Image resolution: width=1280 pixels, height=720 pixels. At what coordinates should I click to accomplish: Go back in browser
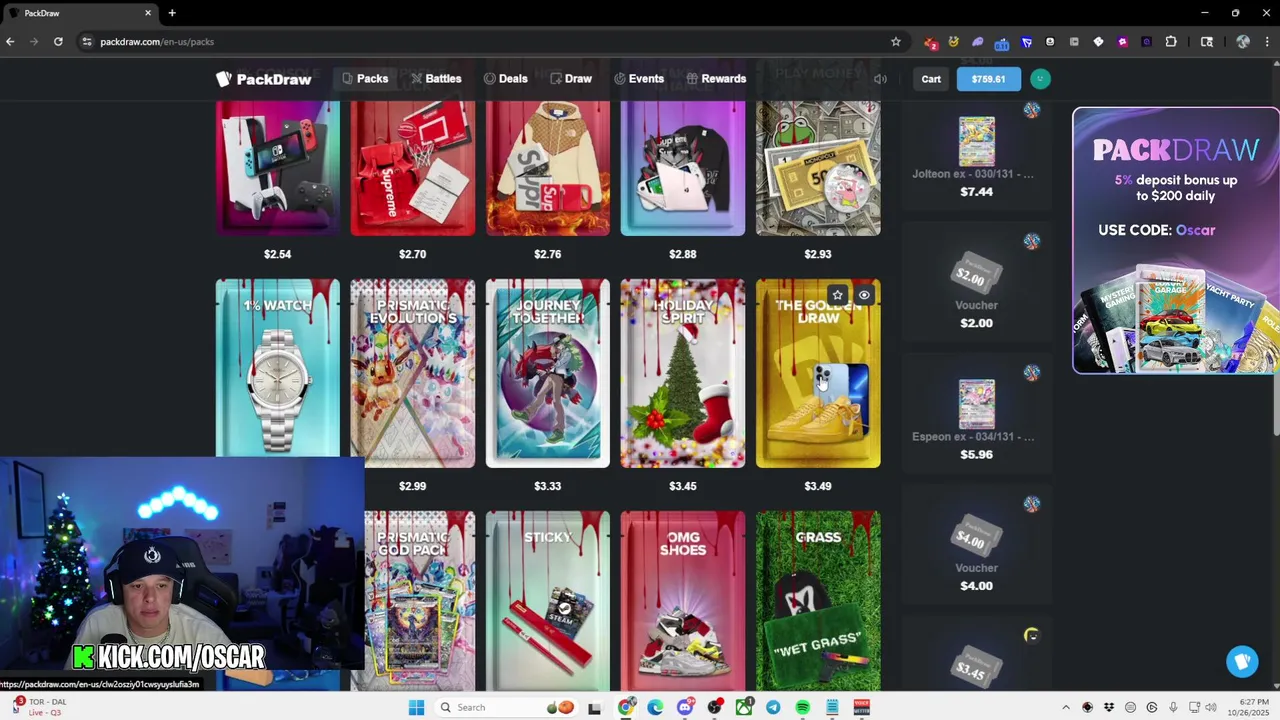pos(10,41)
